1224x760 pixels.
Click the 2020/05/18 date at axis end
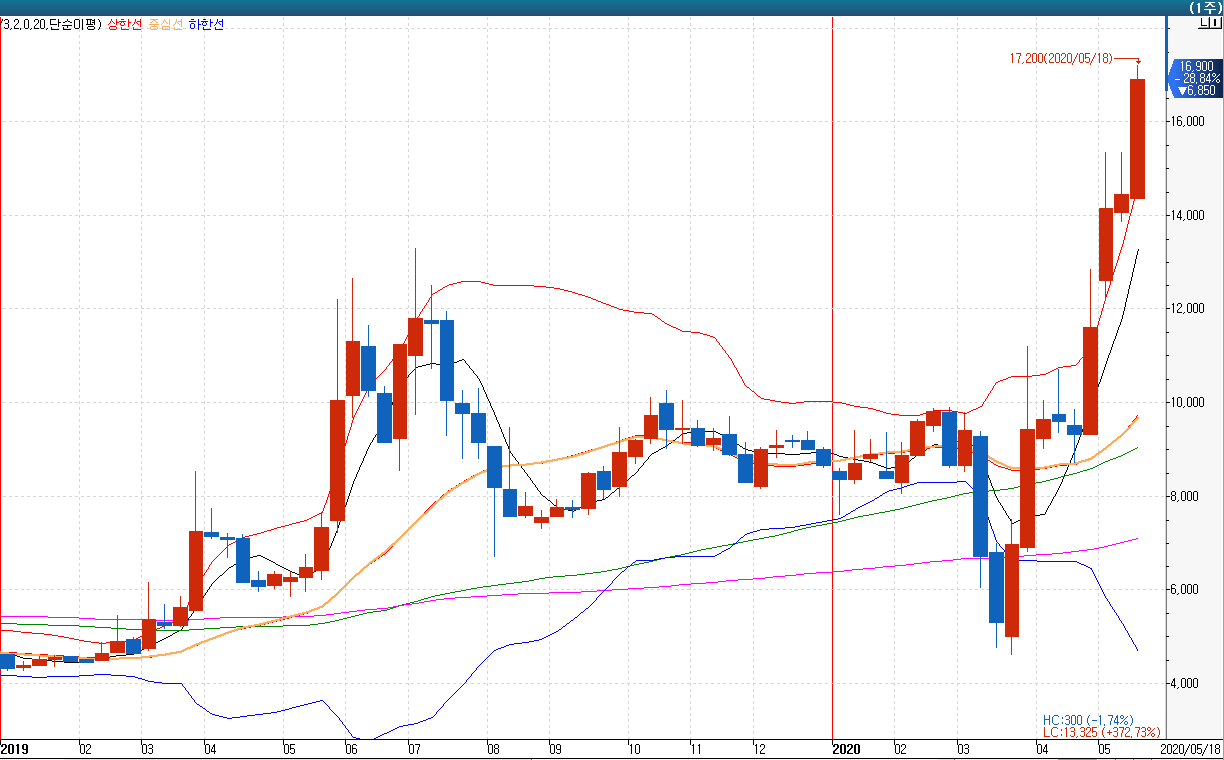pyautogui.click(x=1190, y=748)
